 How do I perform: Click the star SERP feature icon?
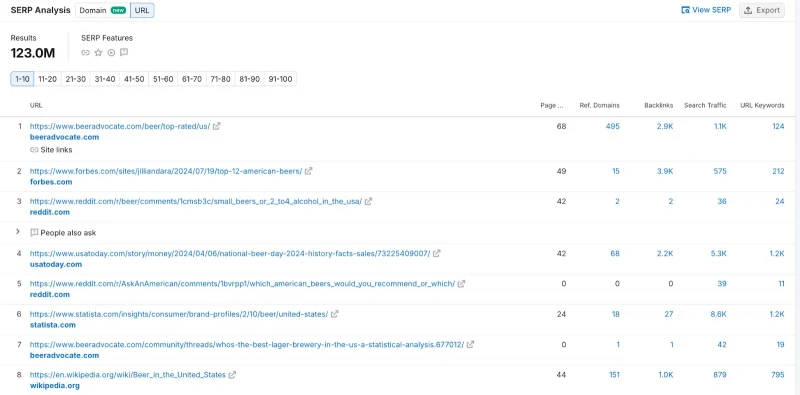click(x=98, y=53)
